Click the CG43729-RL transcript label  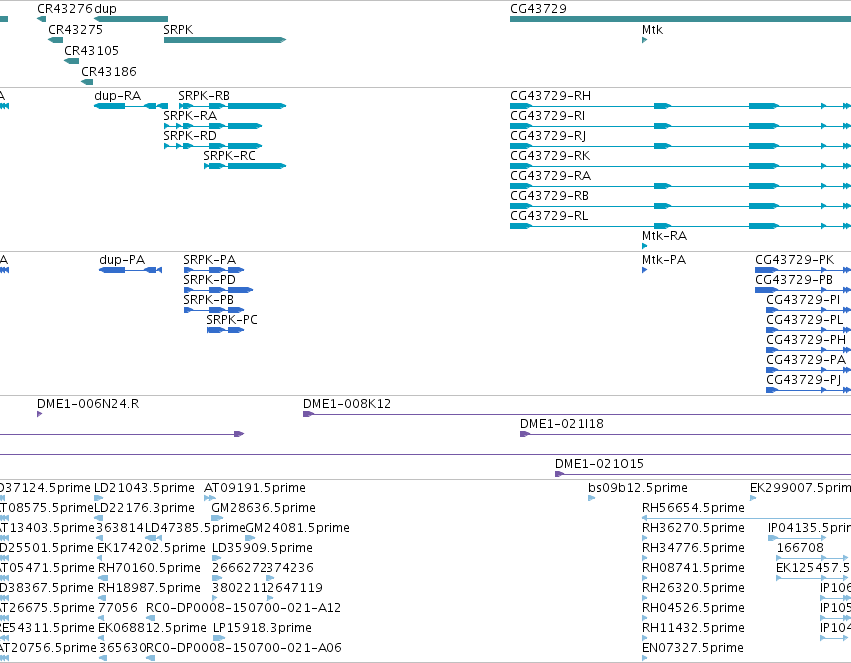click(x=549, y=216)
